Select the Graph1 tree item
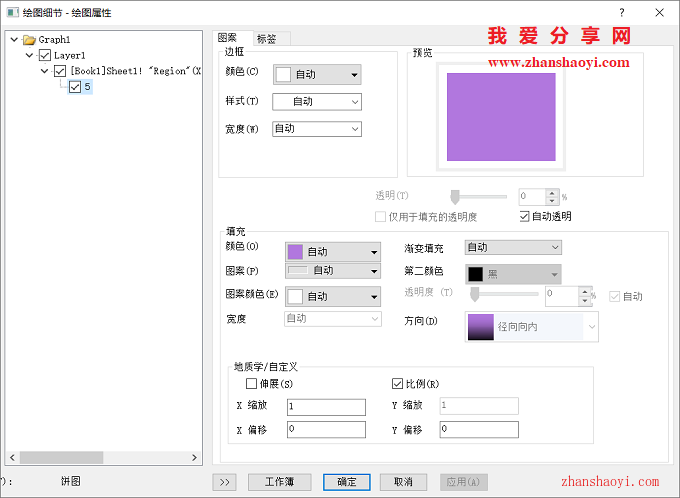The height and width of the screenshot is (498, 680). [54, 40]
